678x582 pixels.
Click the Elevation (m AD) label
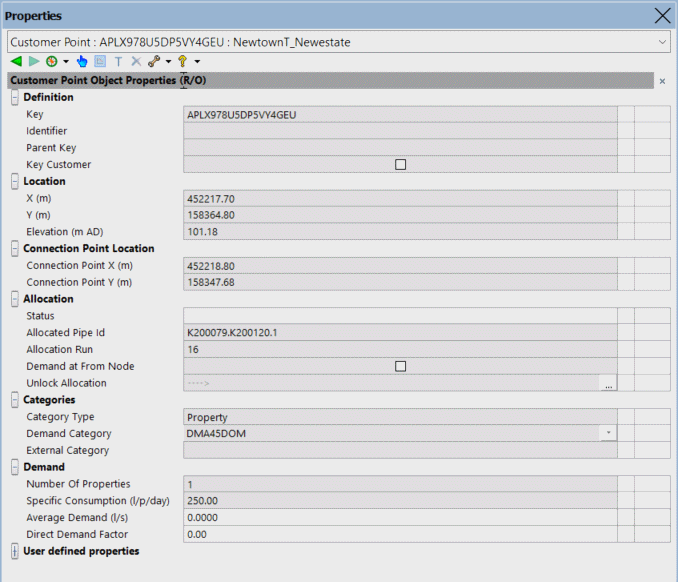[64, 232]
